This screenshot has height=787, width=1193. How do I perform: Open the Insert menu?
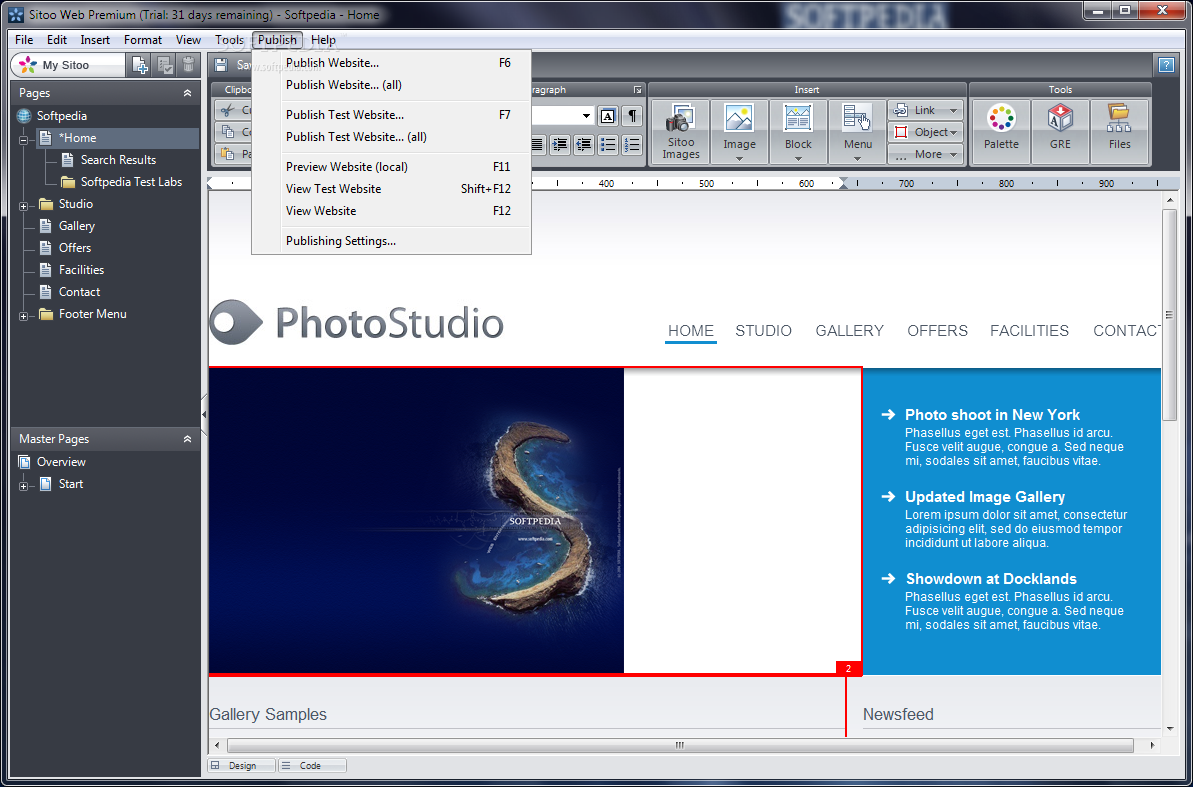[95, 40]
